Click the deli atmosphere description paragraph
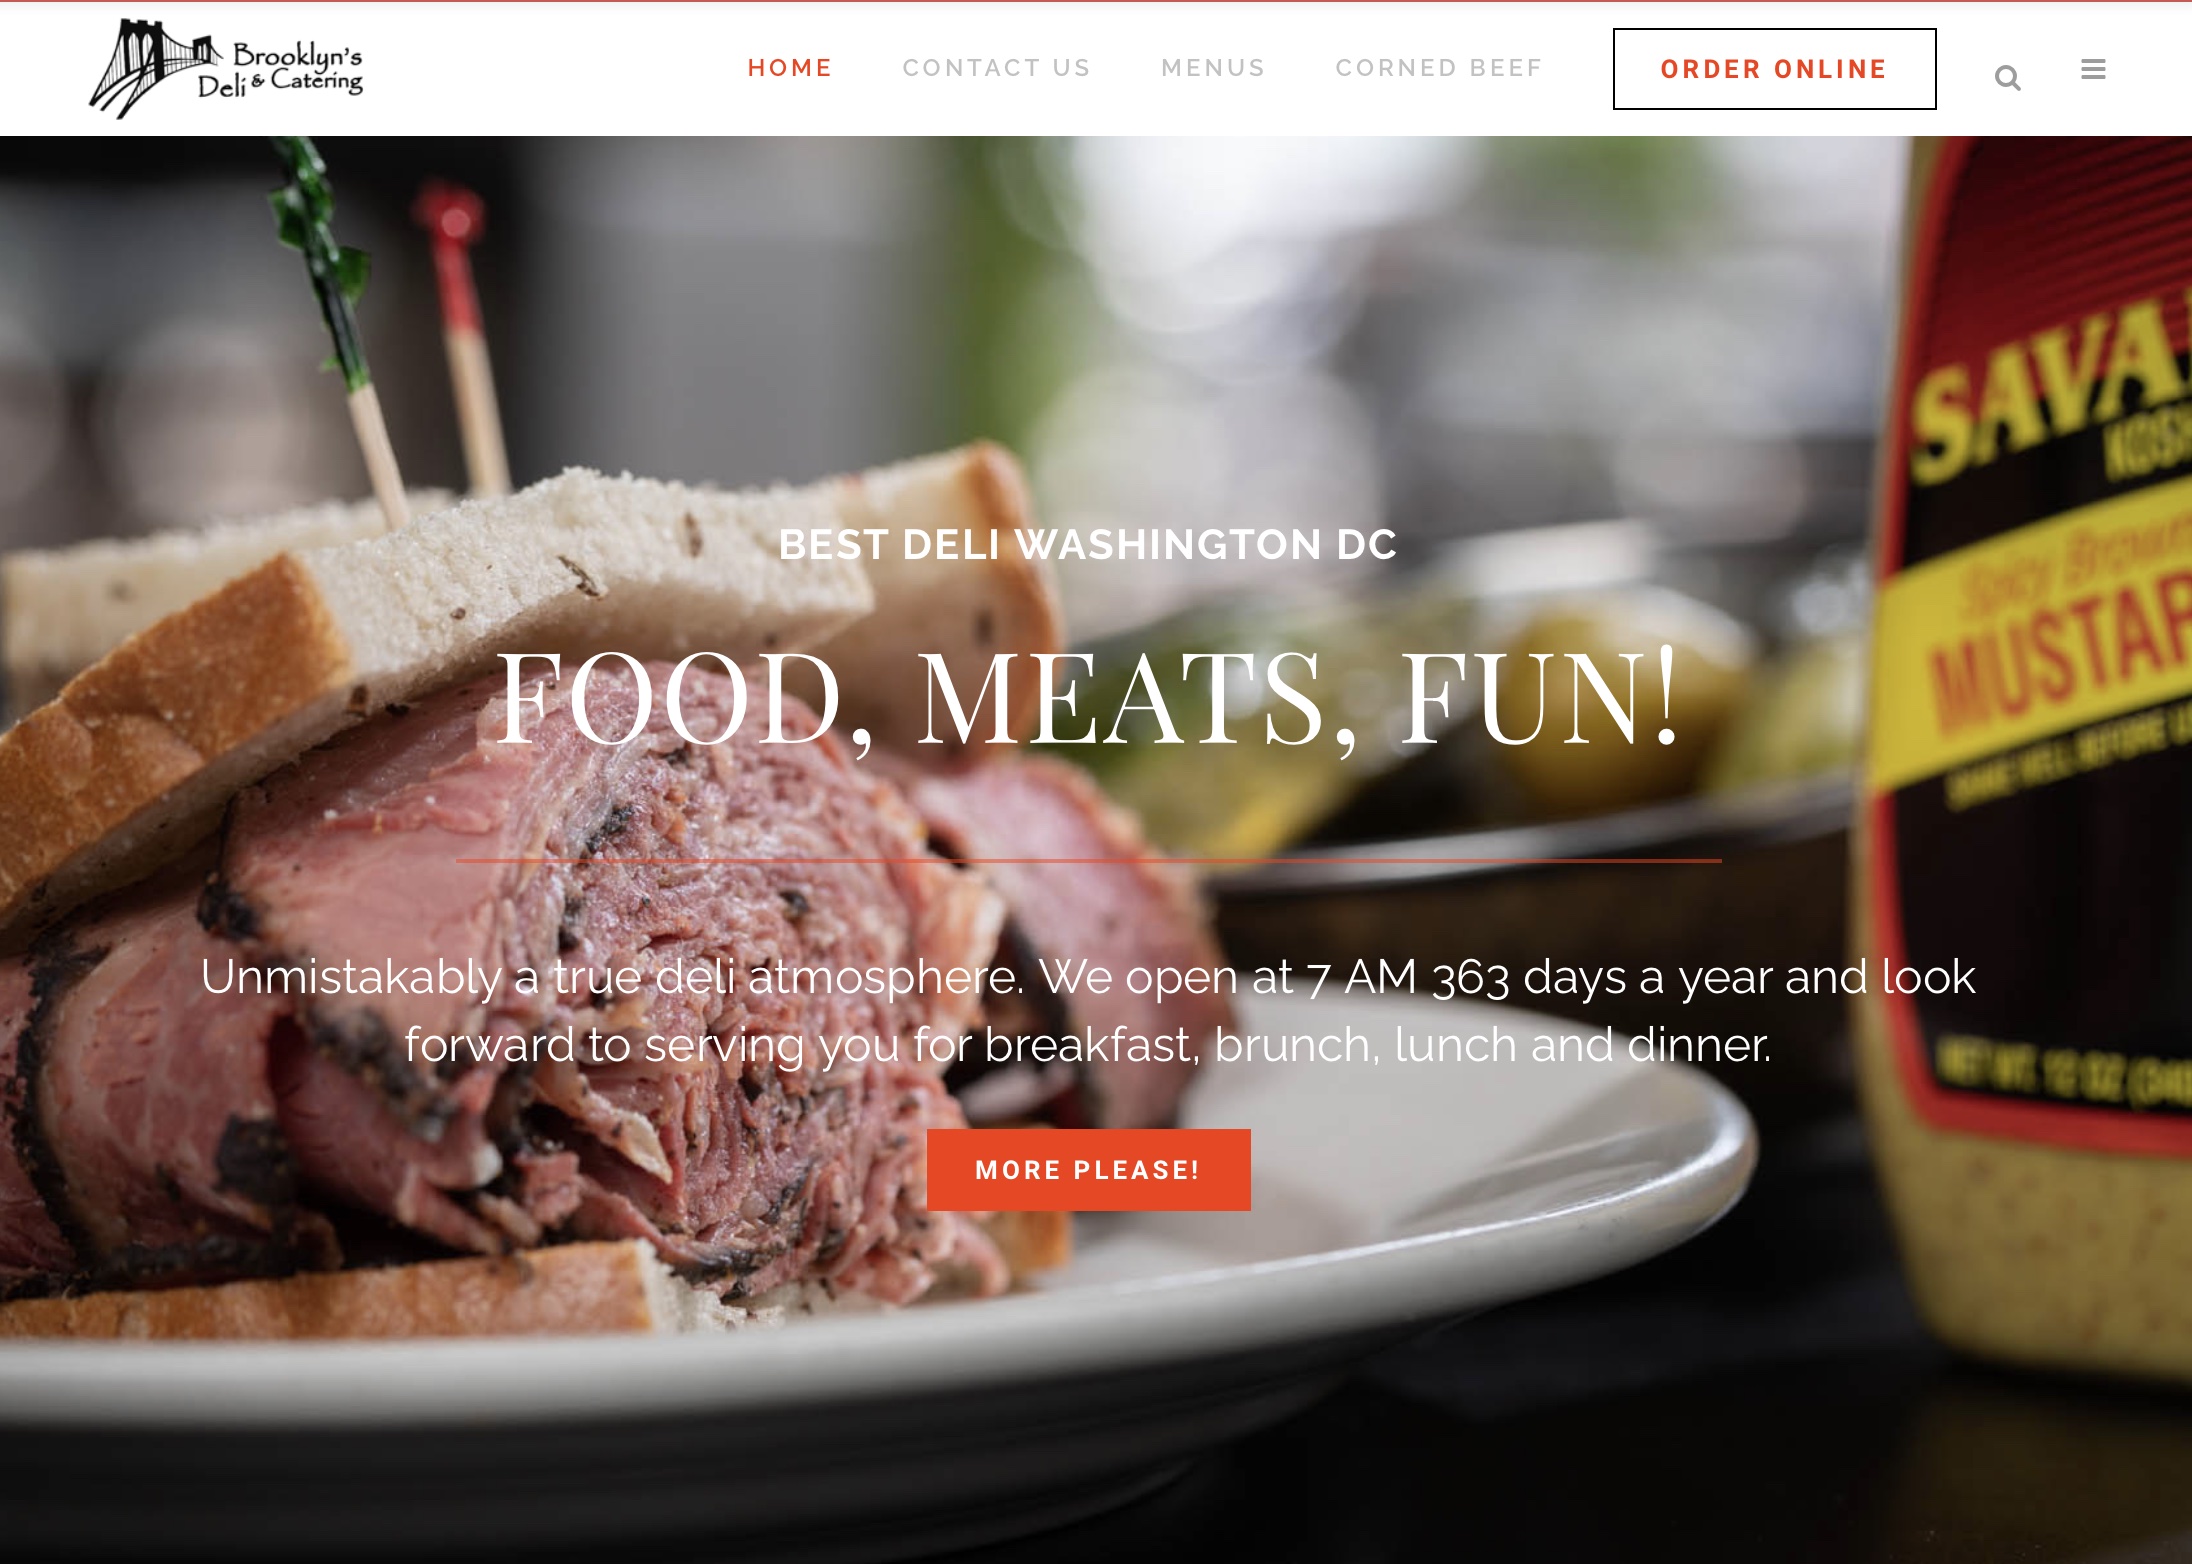2192x1564 pixels. [1088, 1011]
